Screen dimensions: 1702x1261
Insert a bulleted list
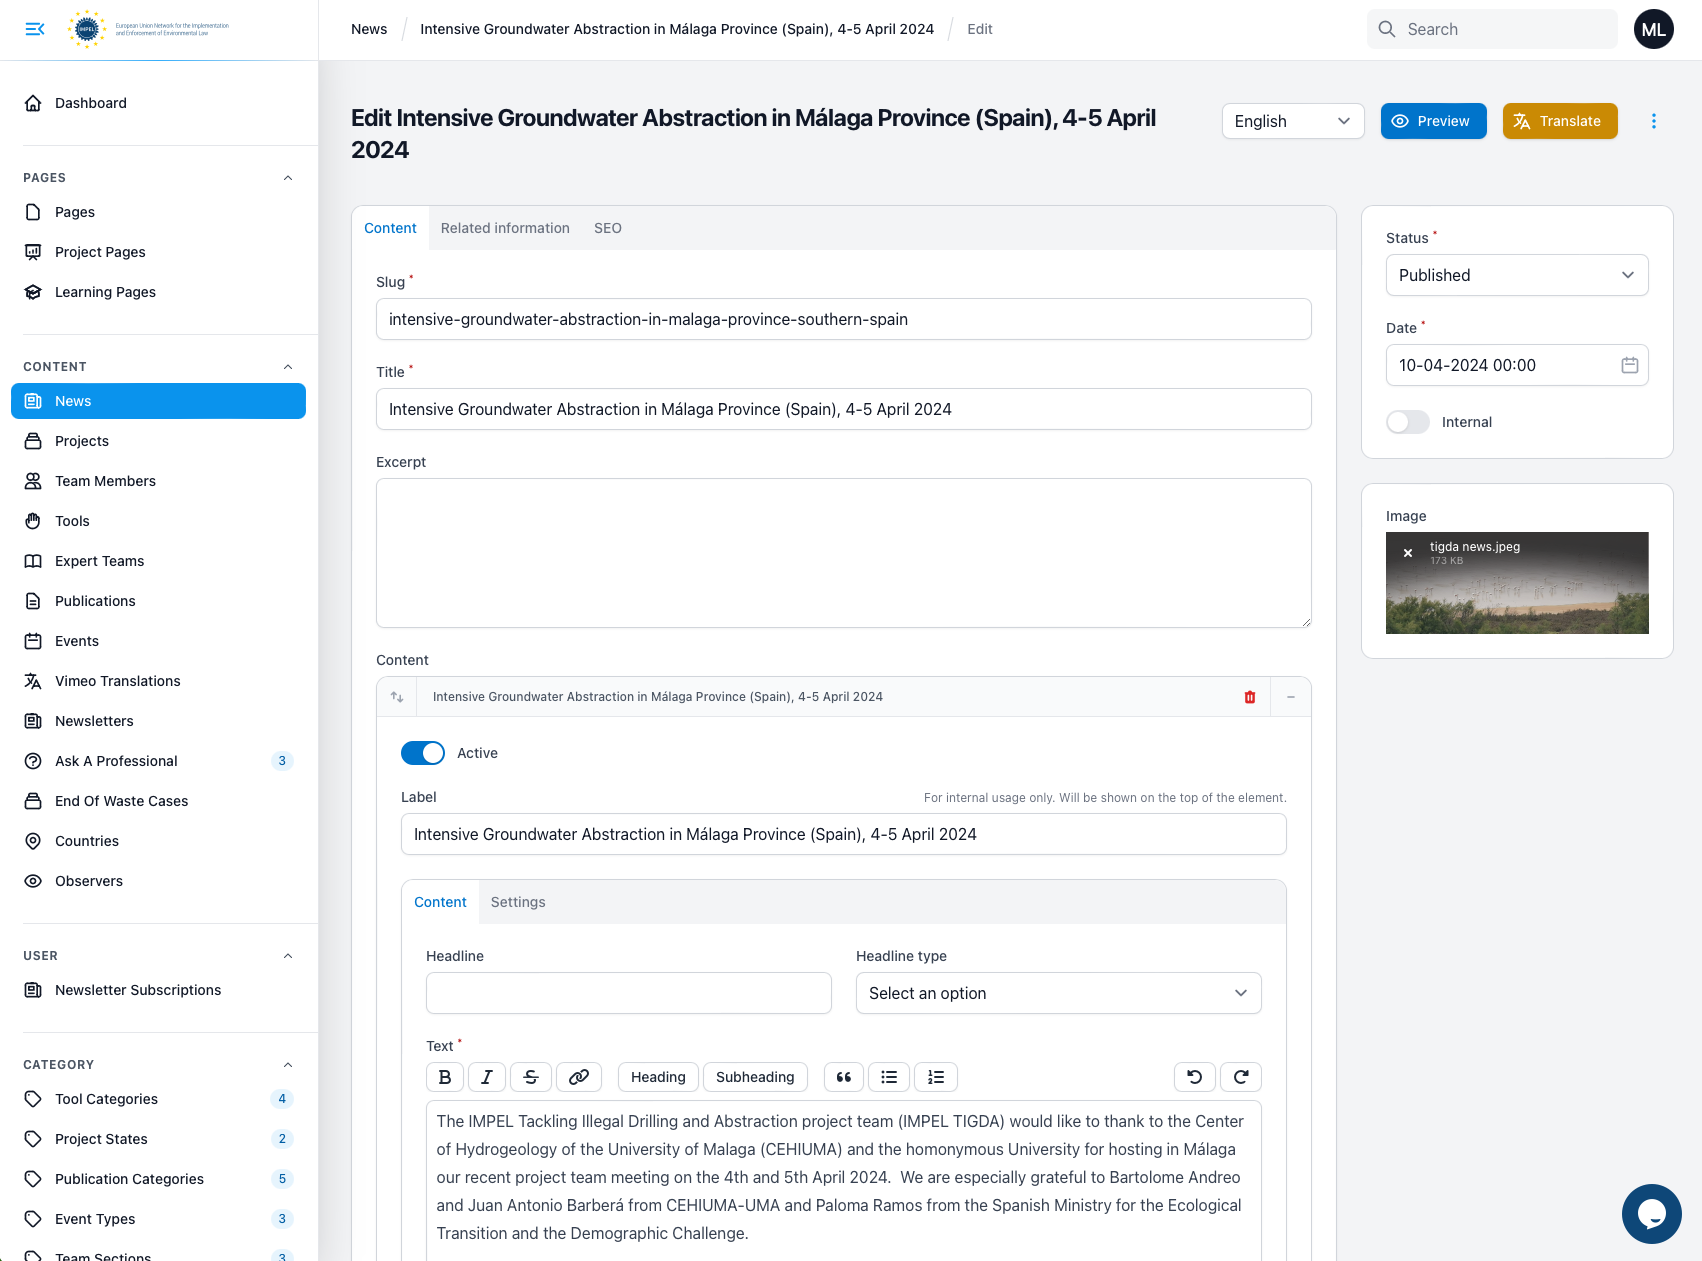[x=889, y=1077]
